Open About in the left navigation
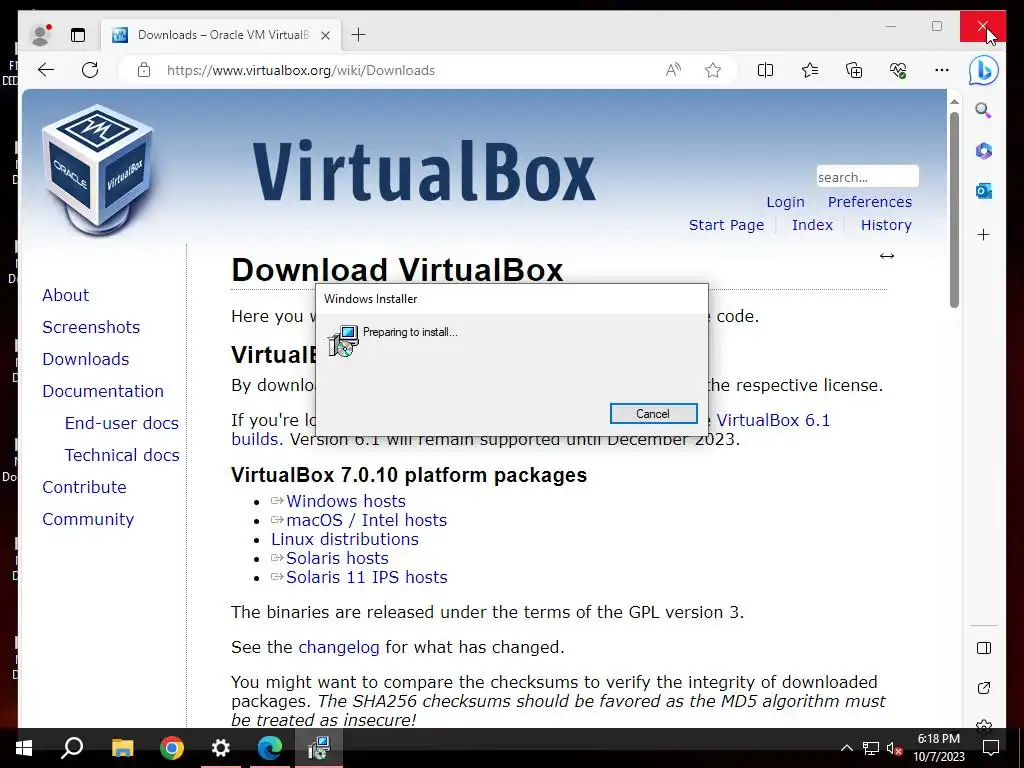 pos(65,295)
